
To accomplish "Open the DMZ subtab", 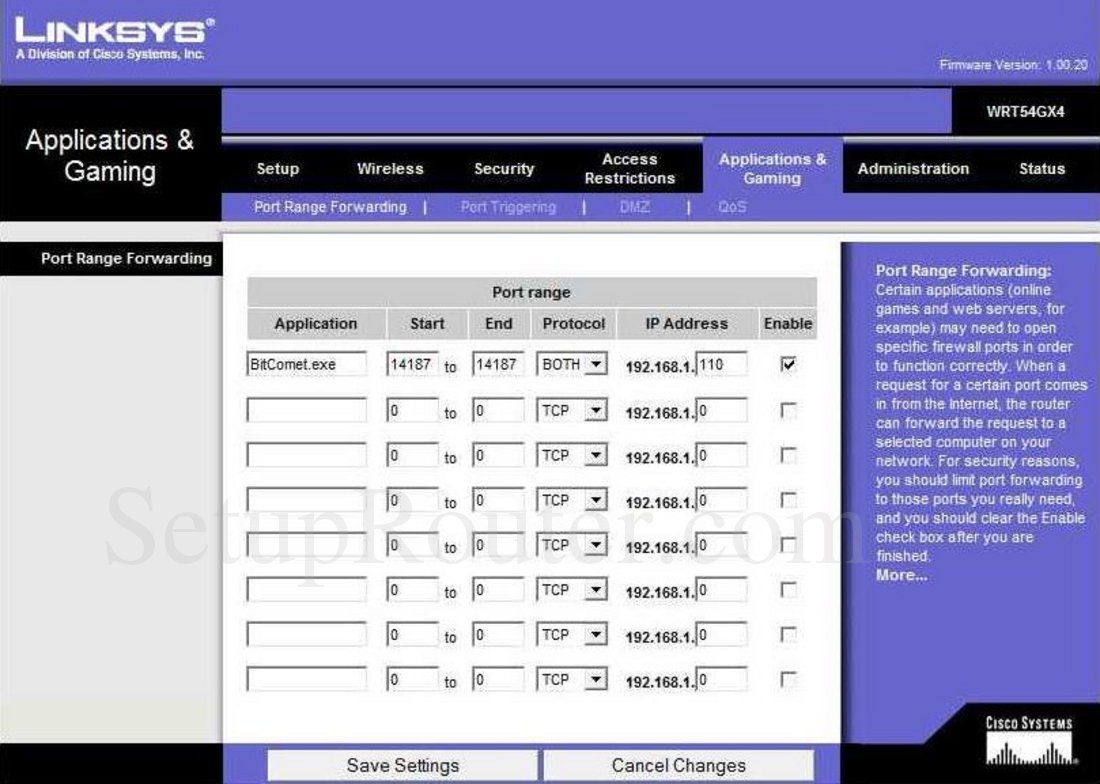I will 635,207.
